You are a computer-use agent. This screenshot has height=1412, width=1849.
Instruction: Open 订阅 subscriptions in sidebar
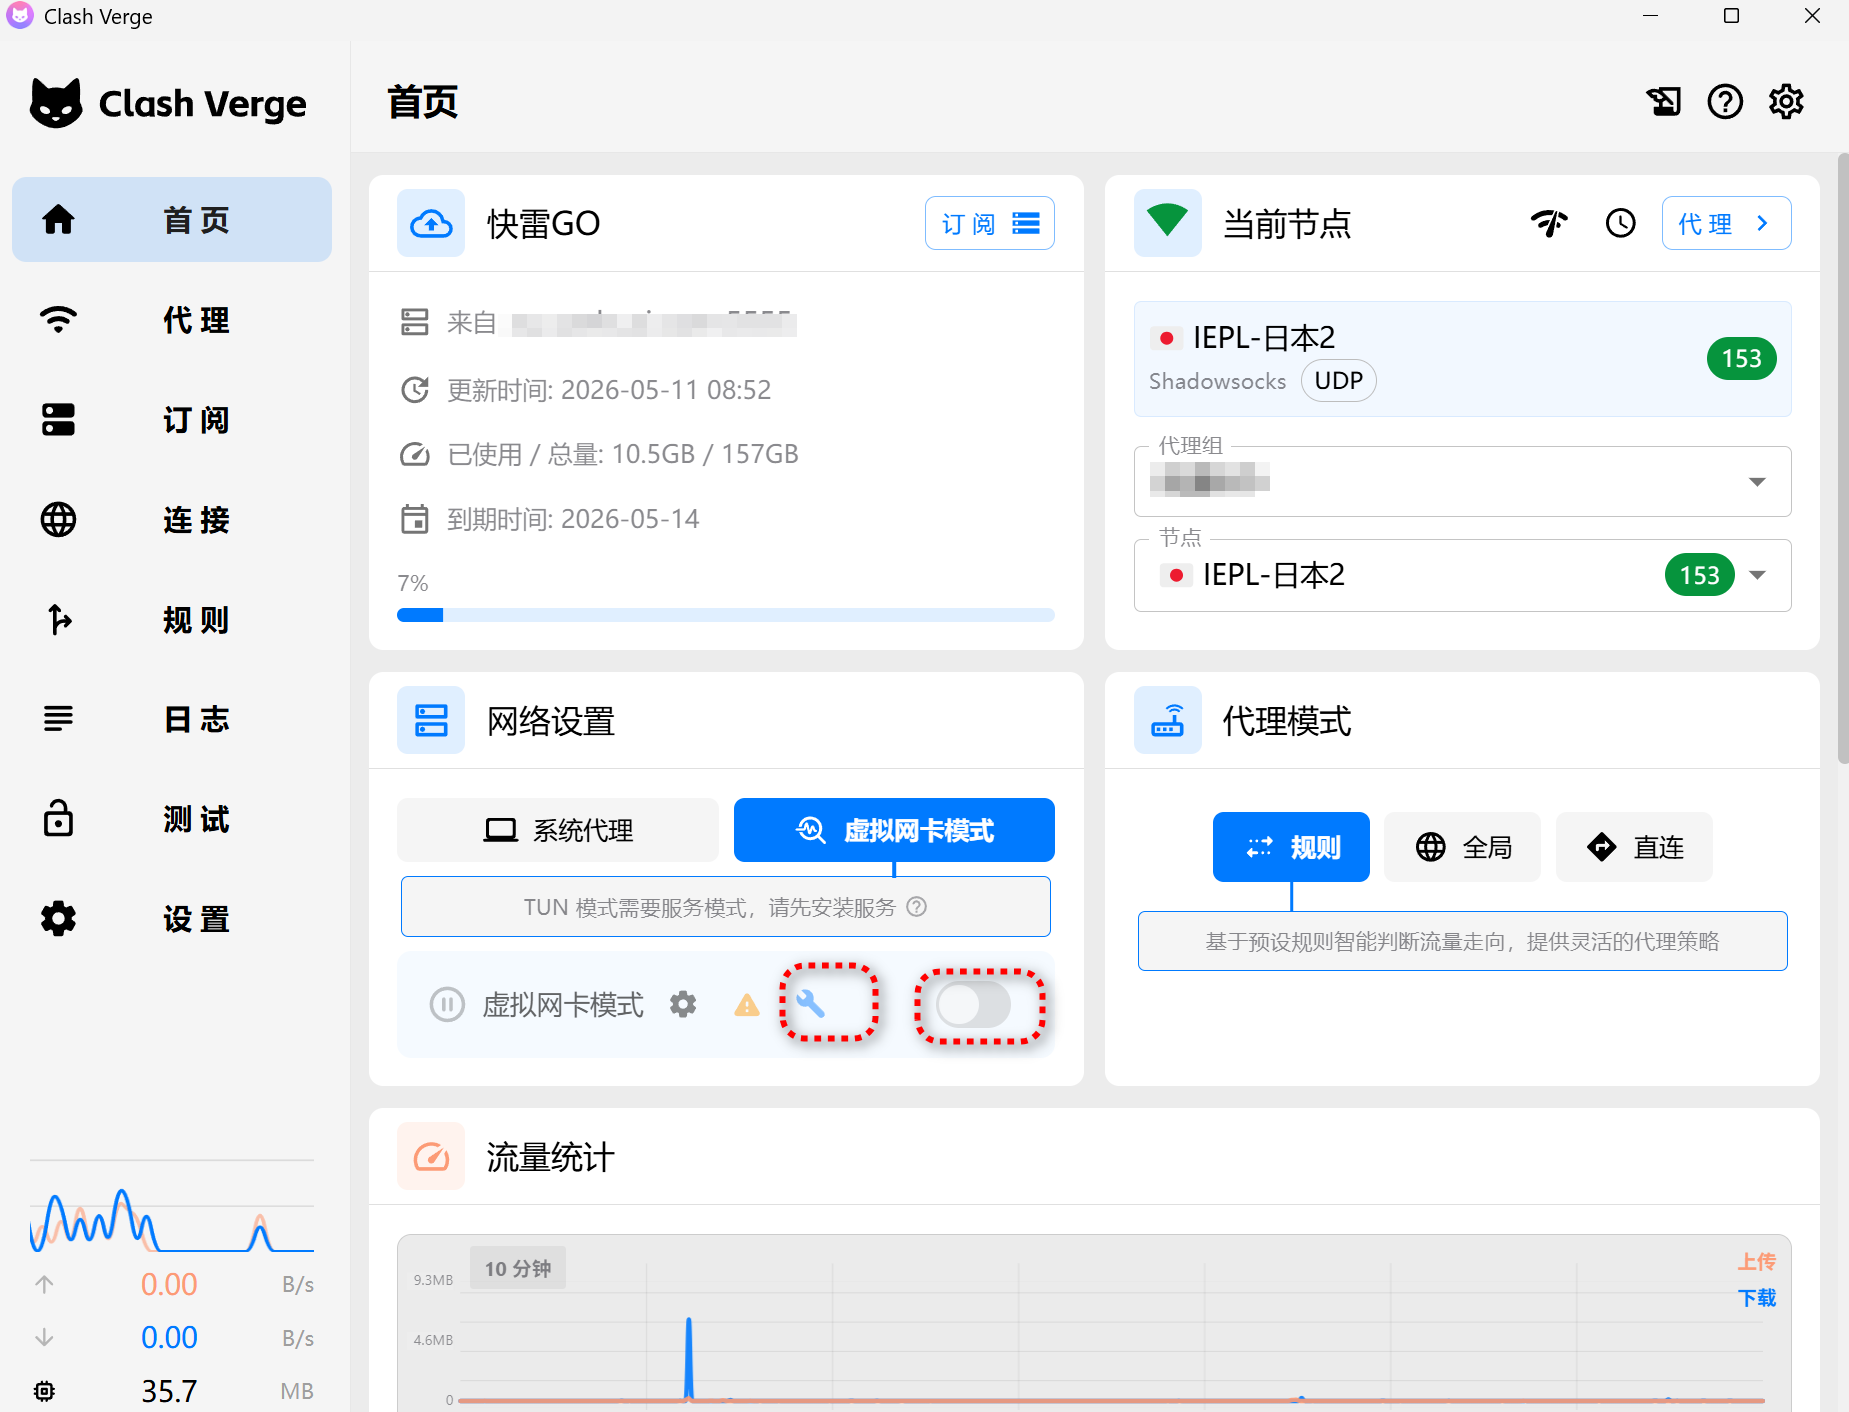pyautogui.click(x=172, y=420)
